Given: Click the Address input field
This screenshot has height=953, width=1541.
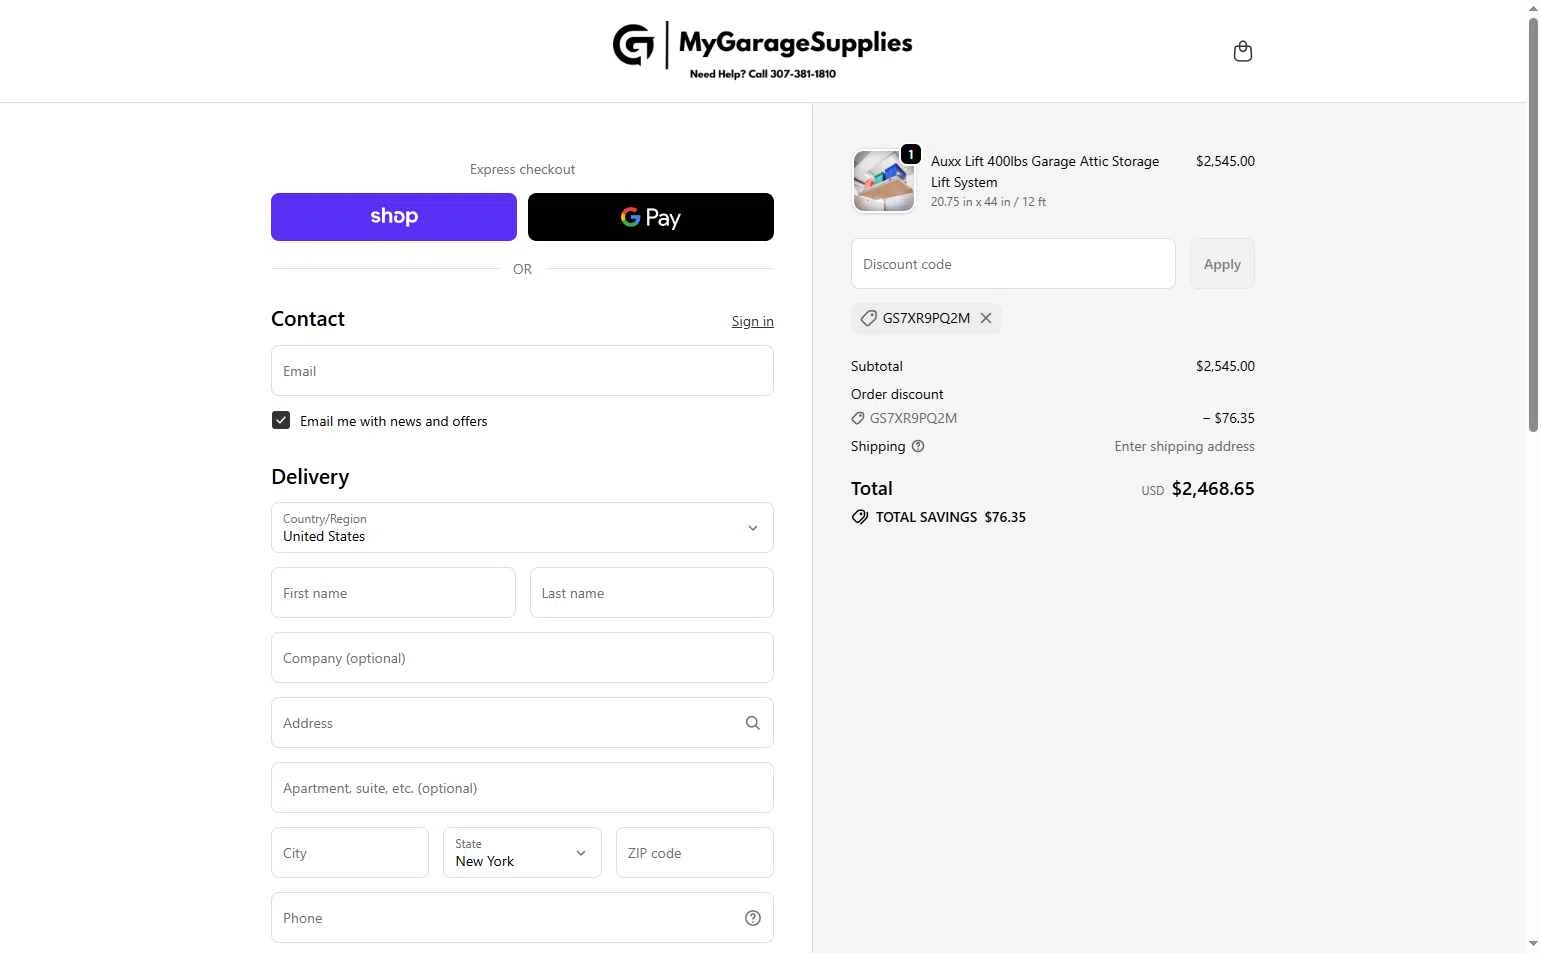Looking at the screenshot, I should point(522,723).
